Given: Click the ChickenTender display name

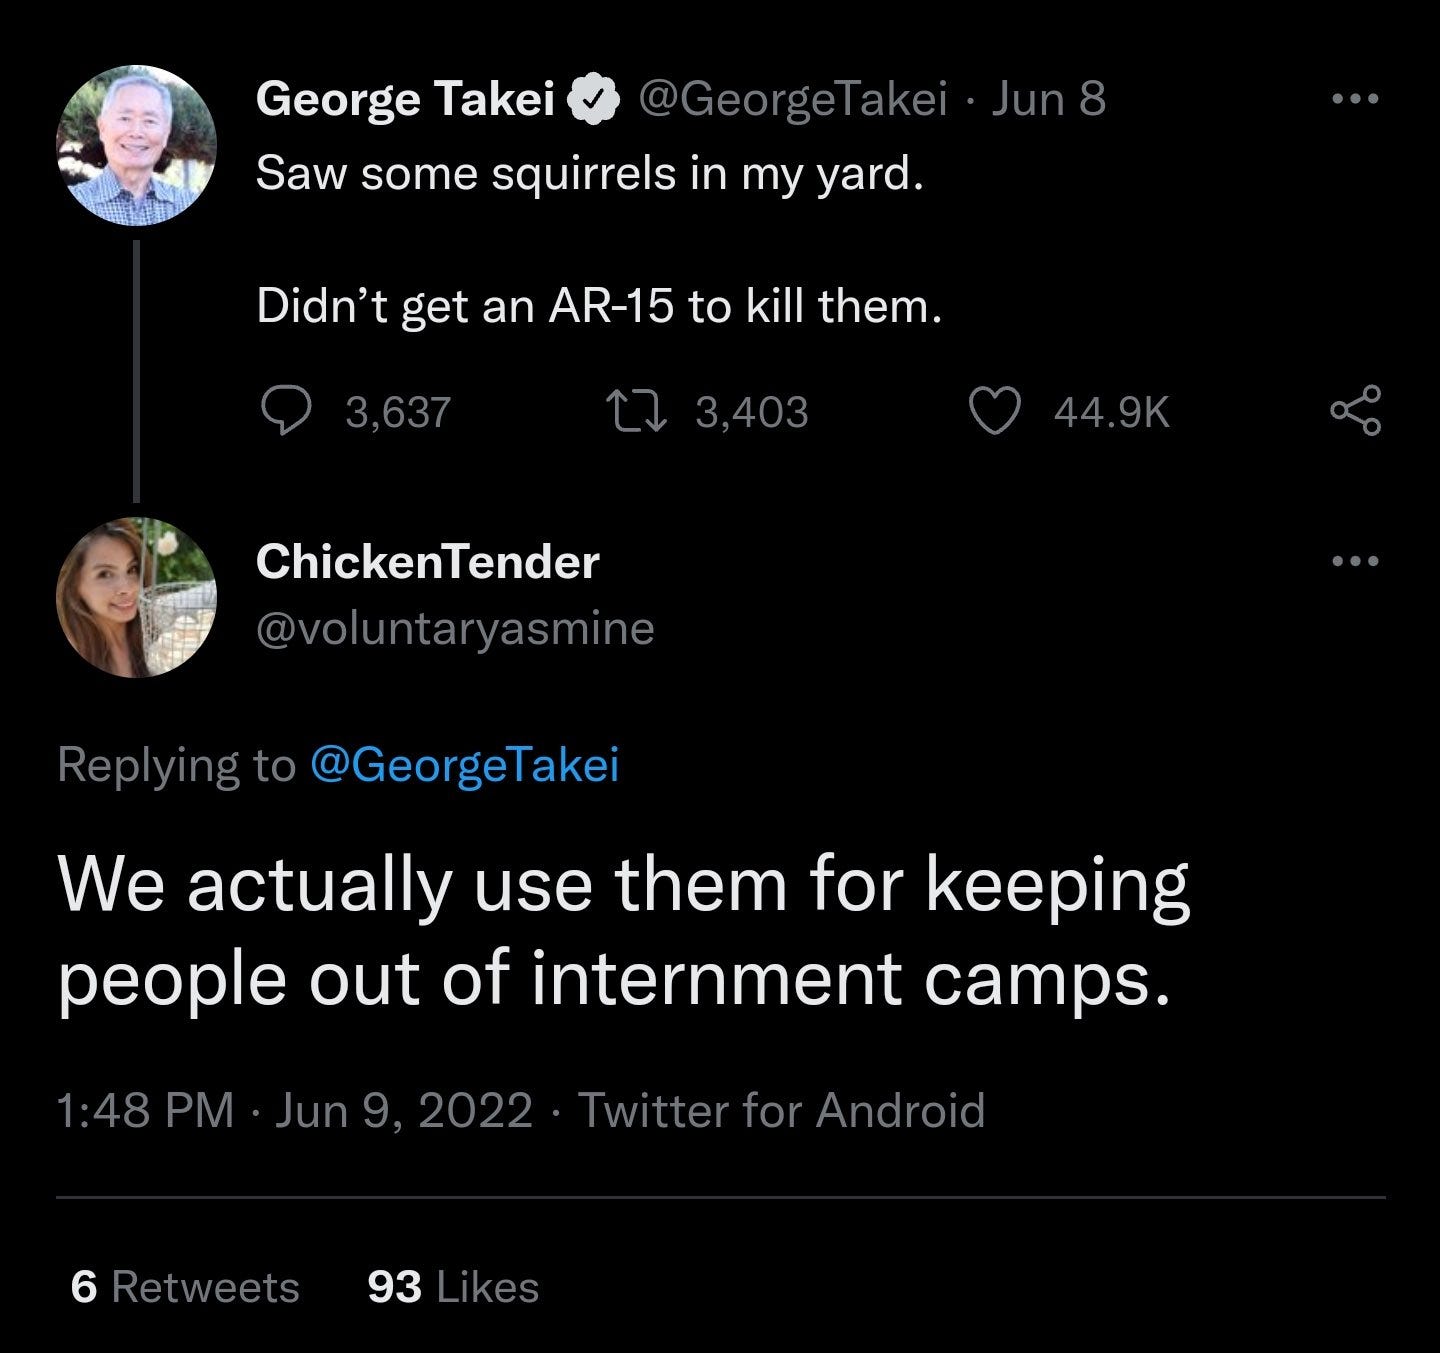Looking at the screenshot, I should (x=428, y=561).
